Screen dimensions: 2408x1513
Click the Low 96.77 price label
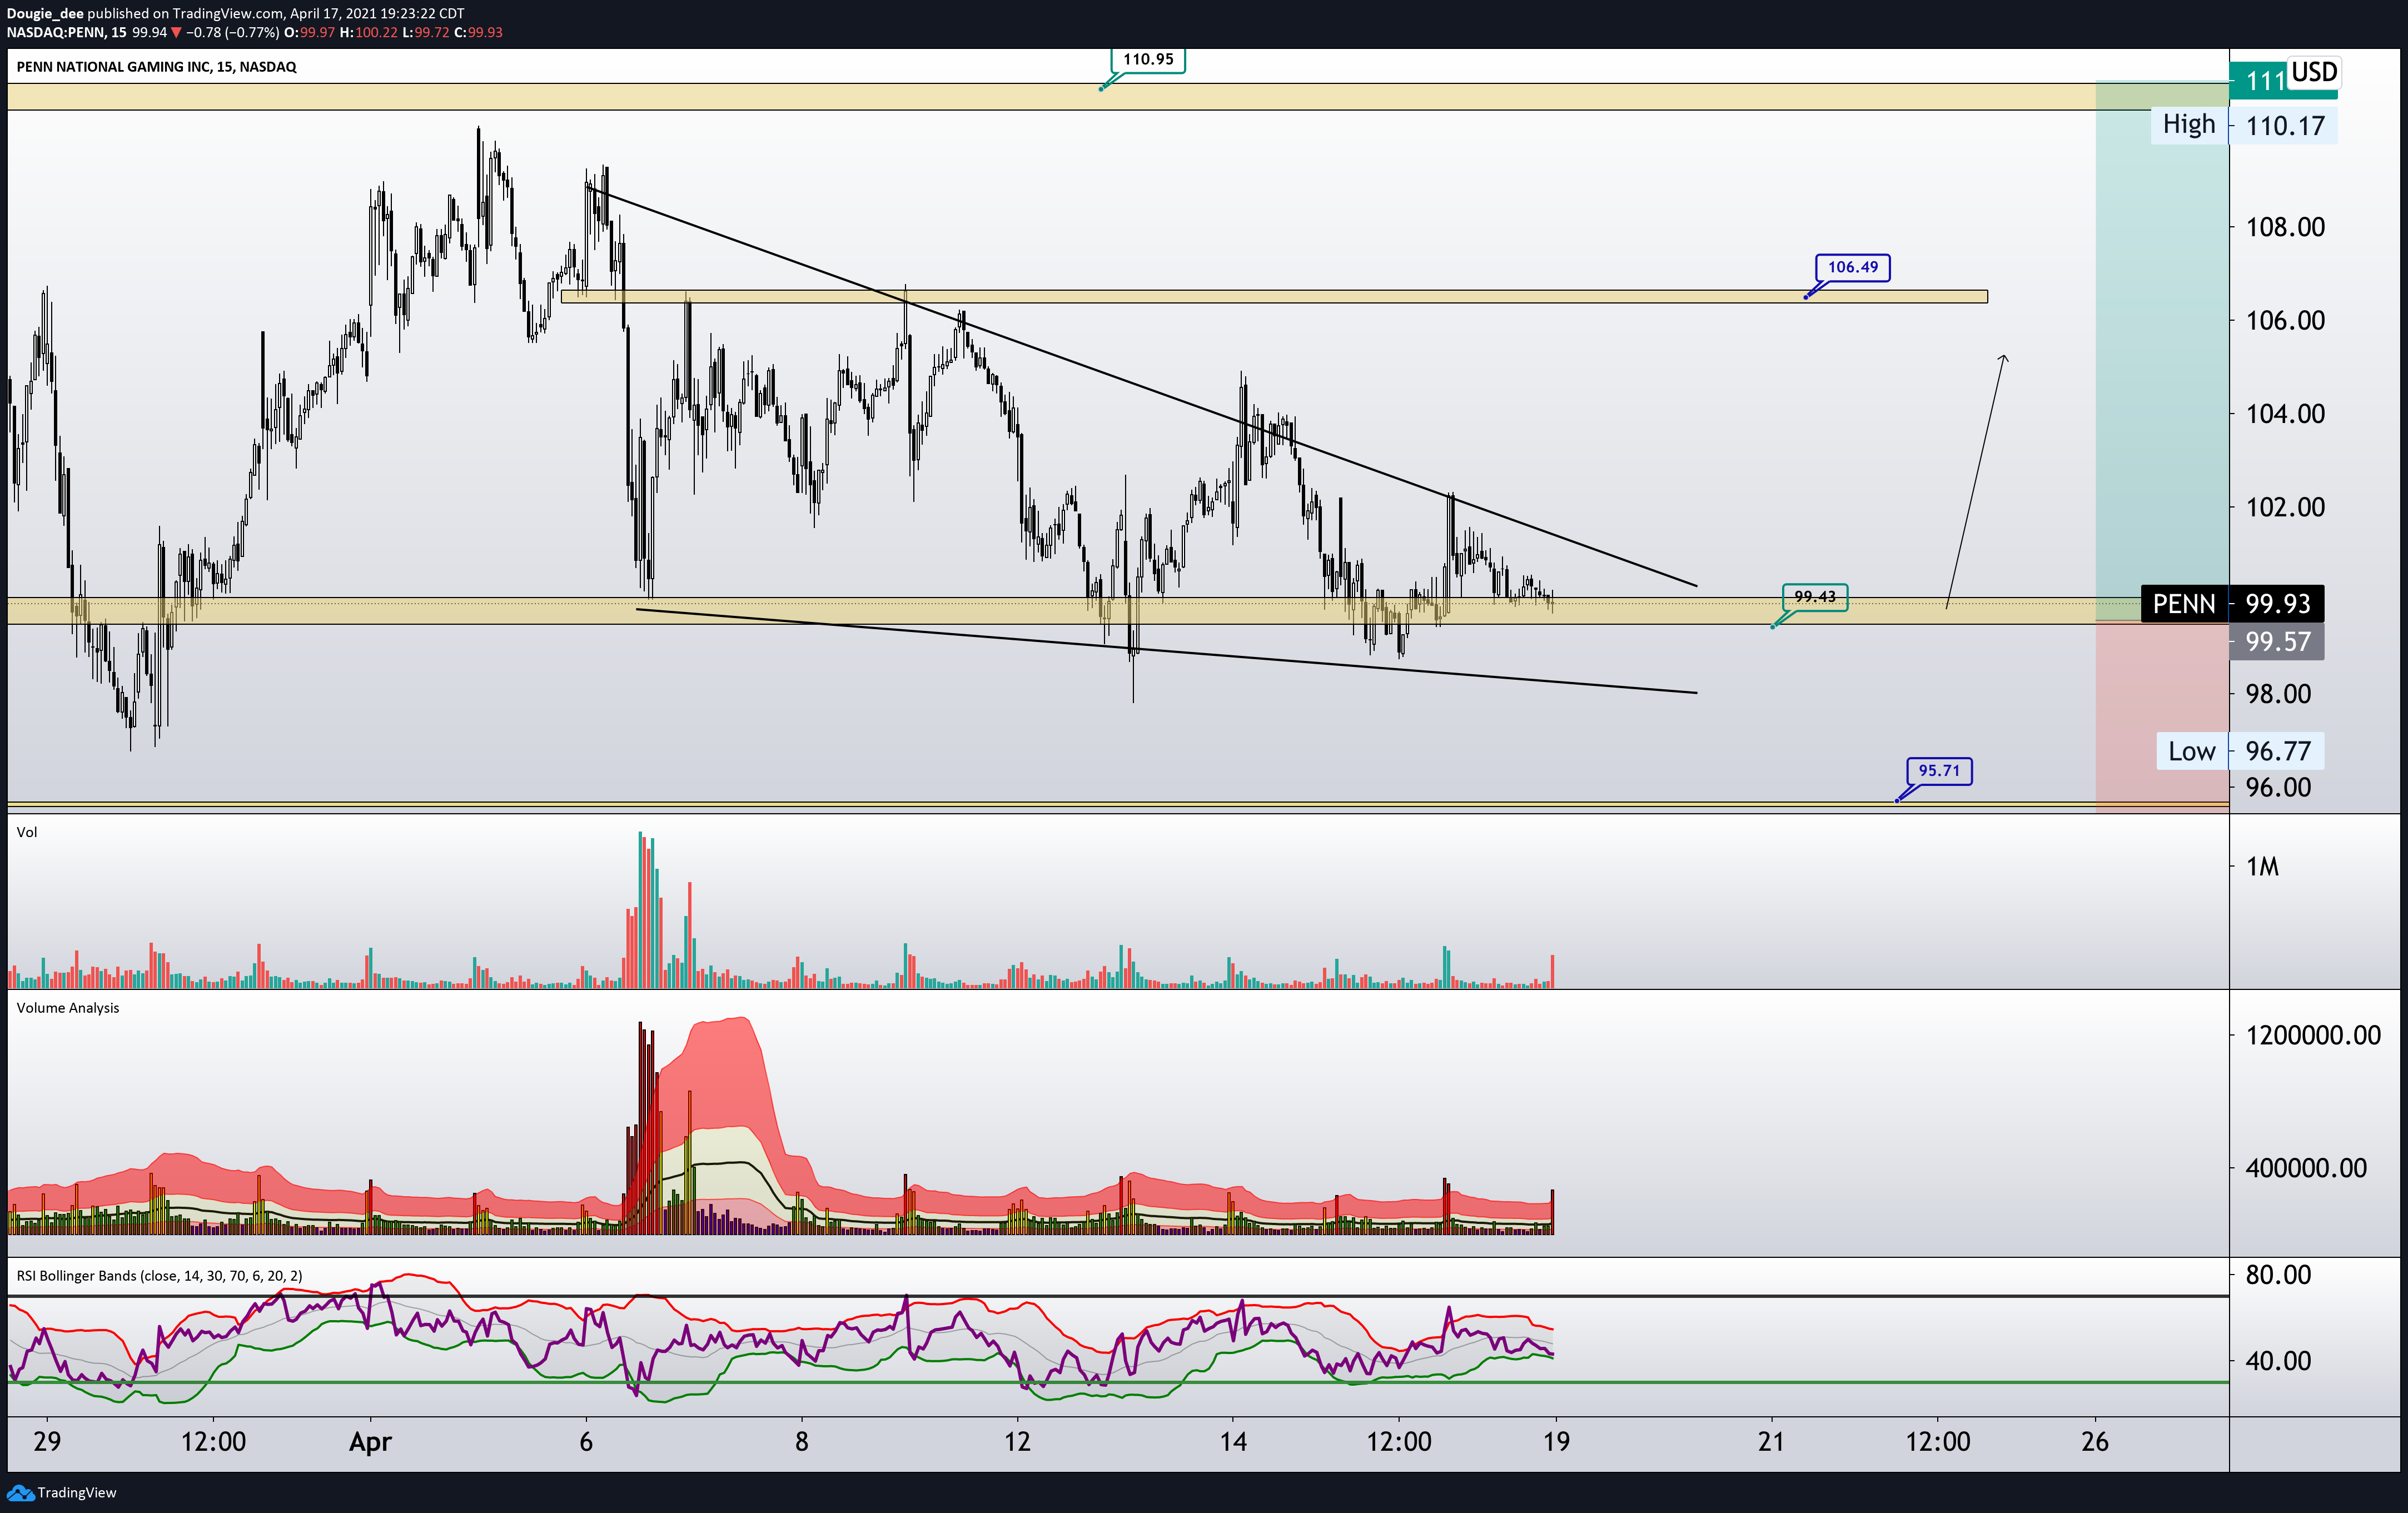click(x=2240, y=751)
